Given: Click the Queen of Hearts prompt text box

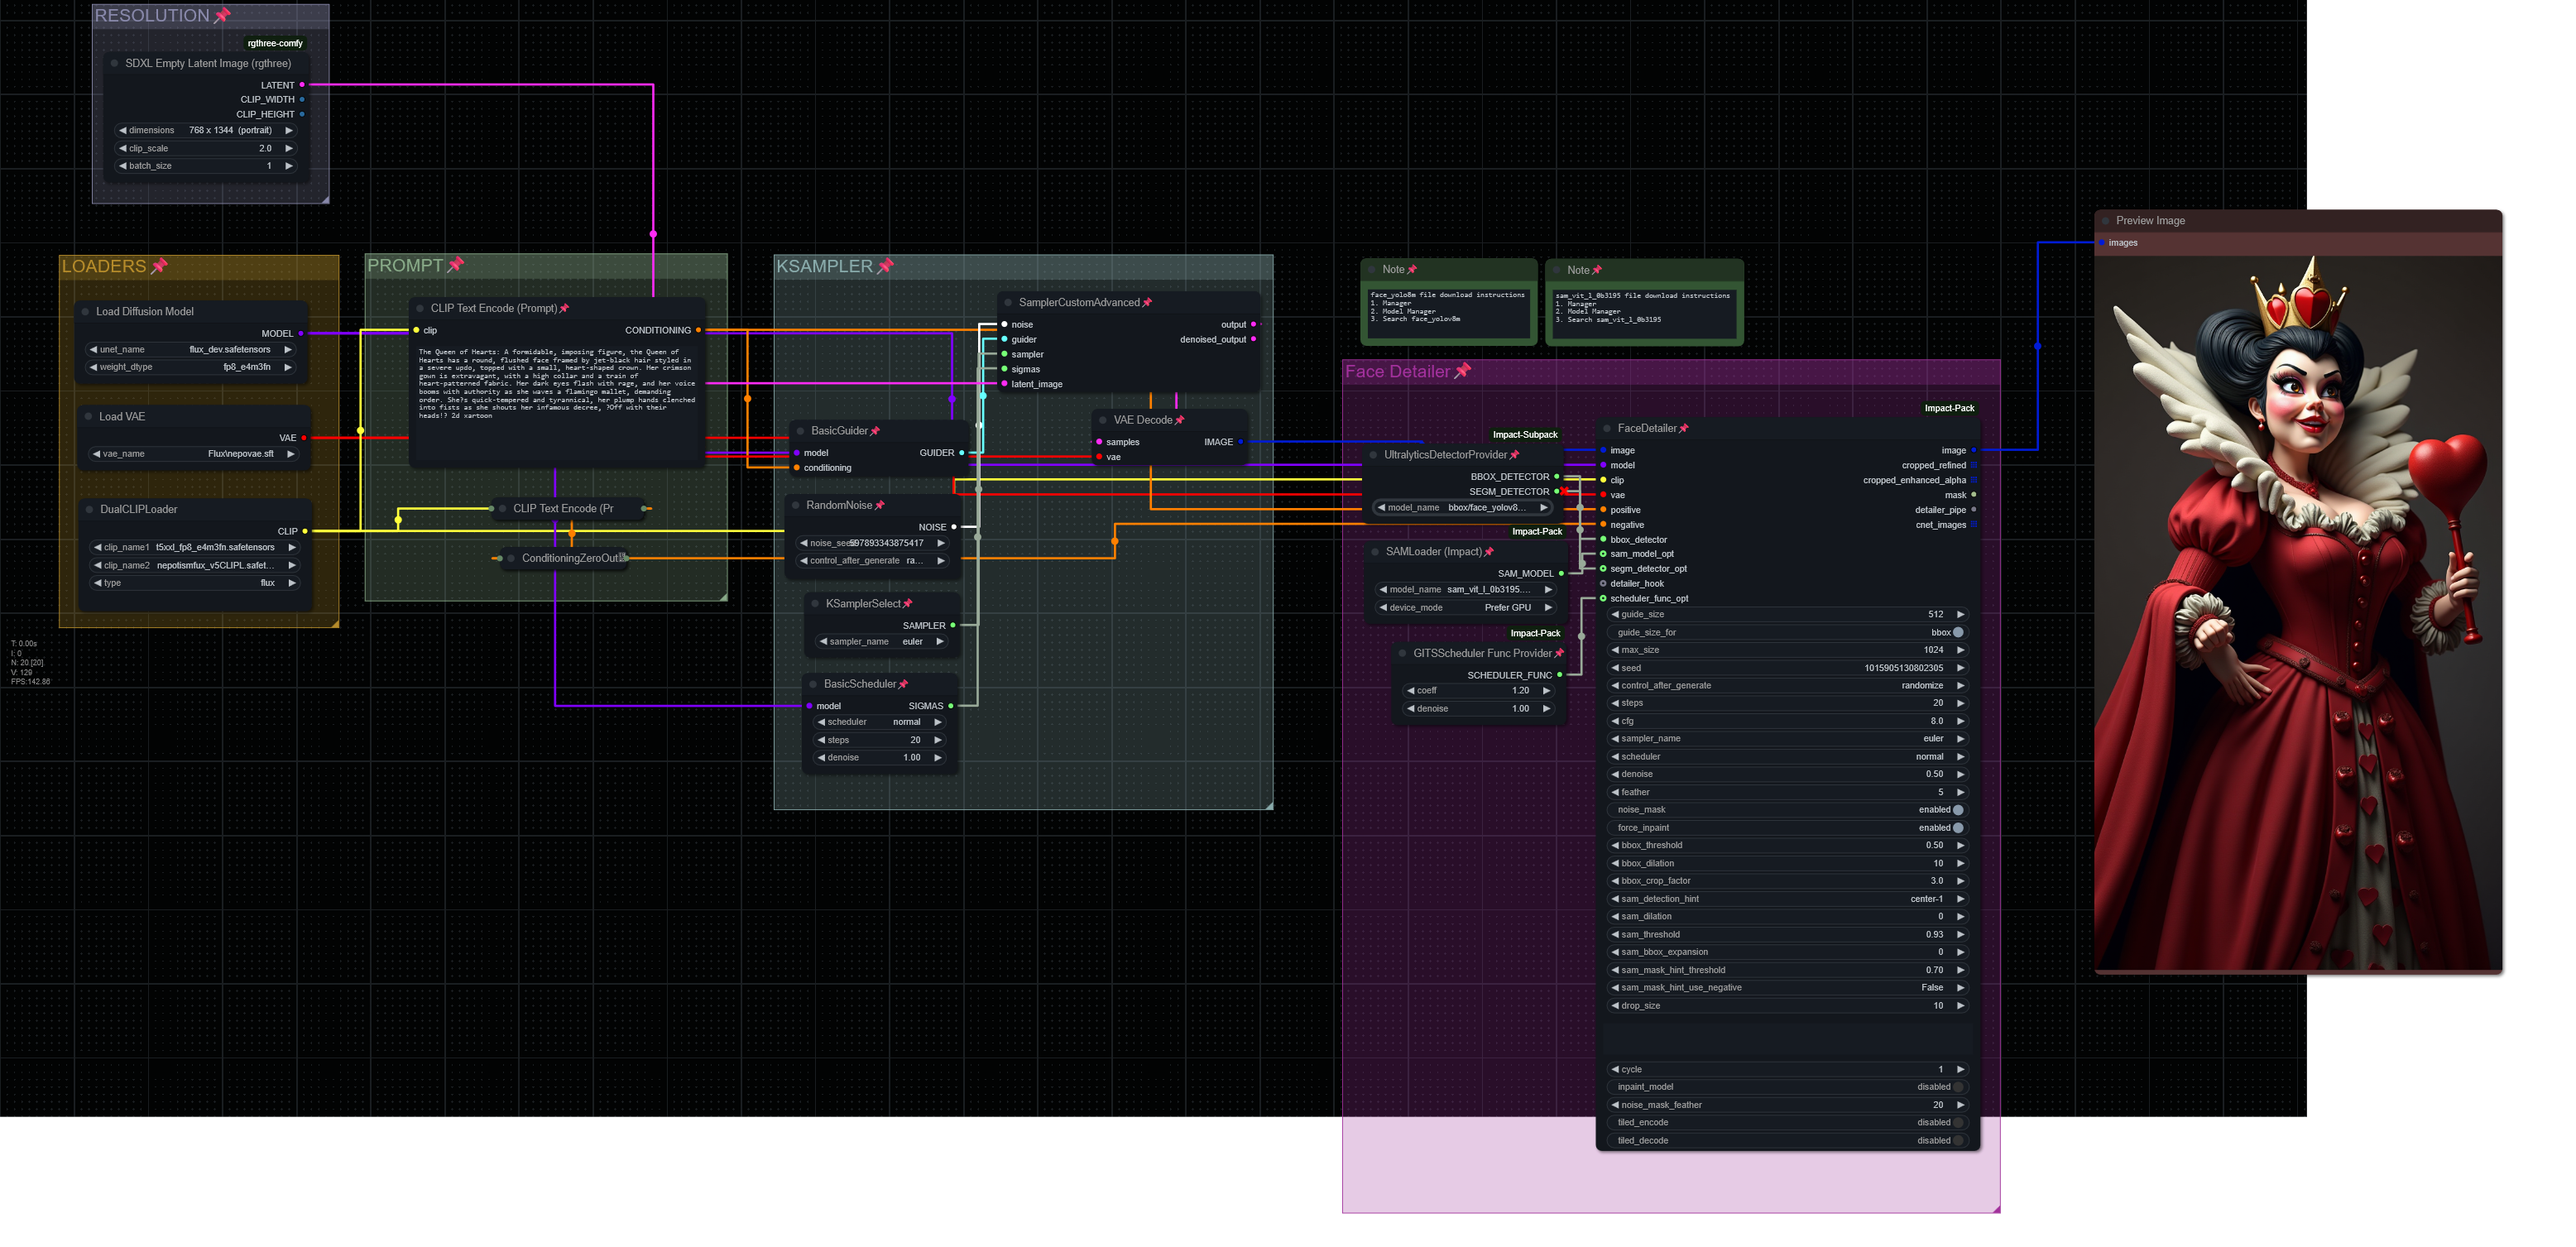Looking at the screenshot, I should click(556, 400).
